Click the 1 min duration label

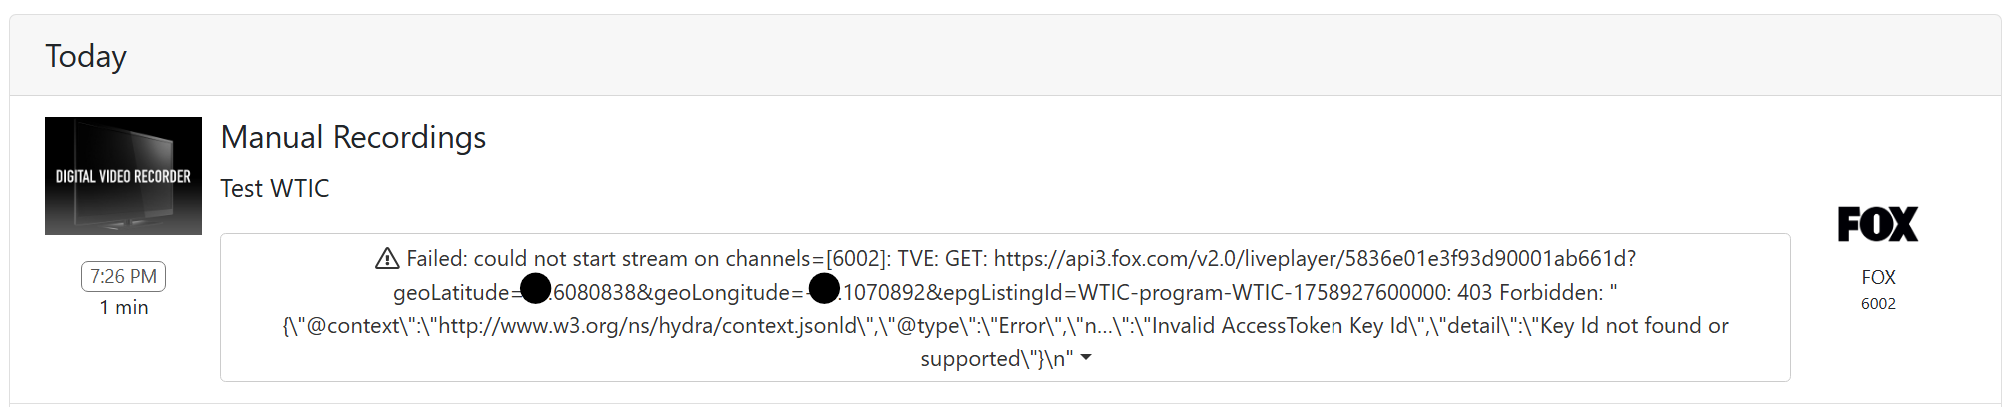(x=123, y=307)
